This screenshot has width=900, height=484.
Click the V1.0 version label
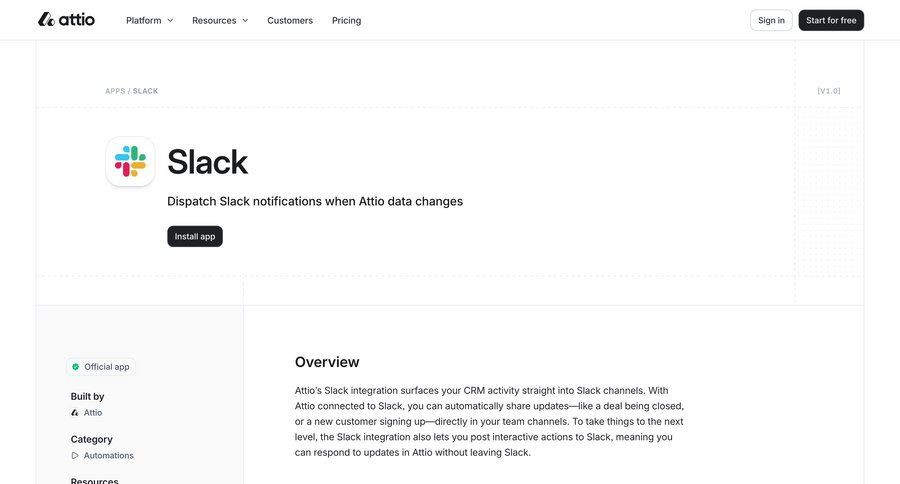click(x=829, y=91)
